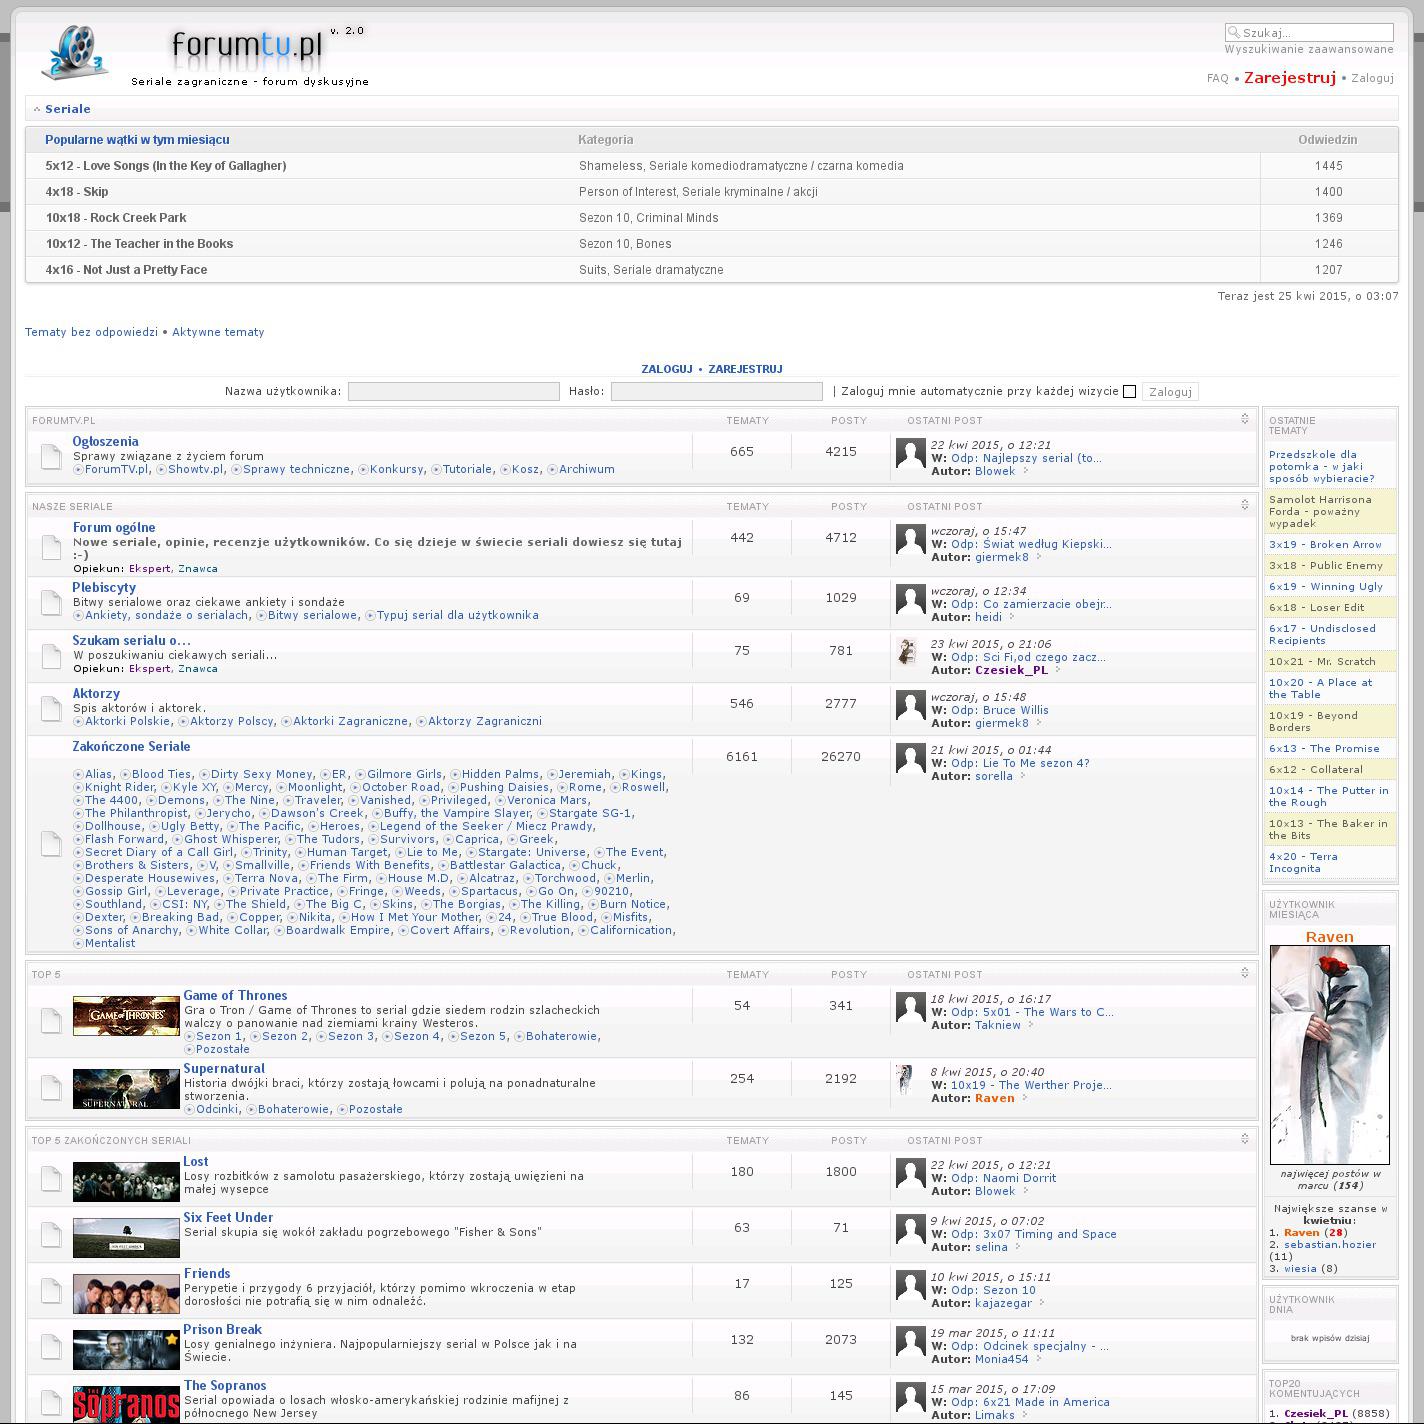Open the FAQ menu item
Viewport: 1424px width, 1424px height.
point(1217,78)
